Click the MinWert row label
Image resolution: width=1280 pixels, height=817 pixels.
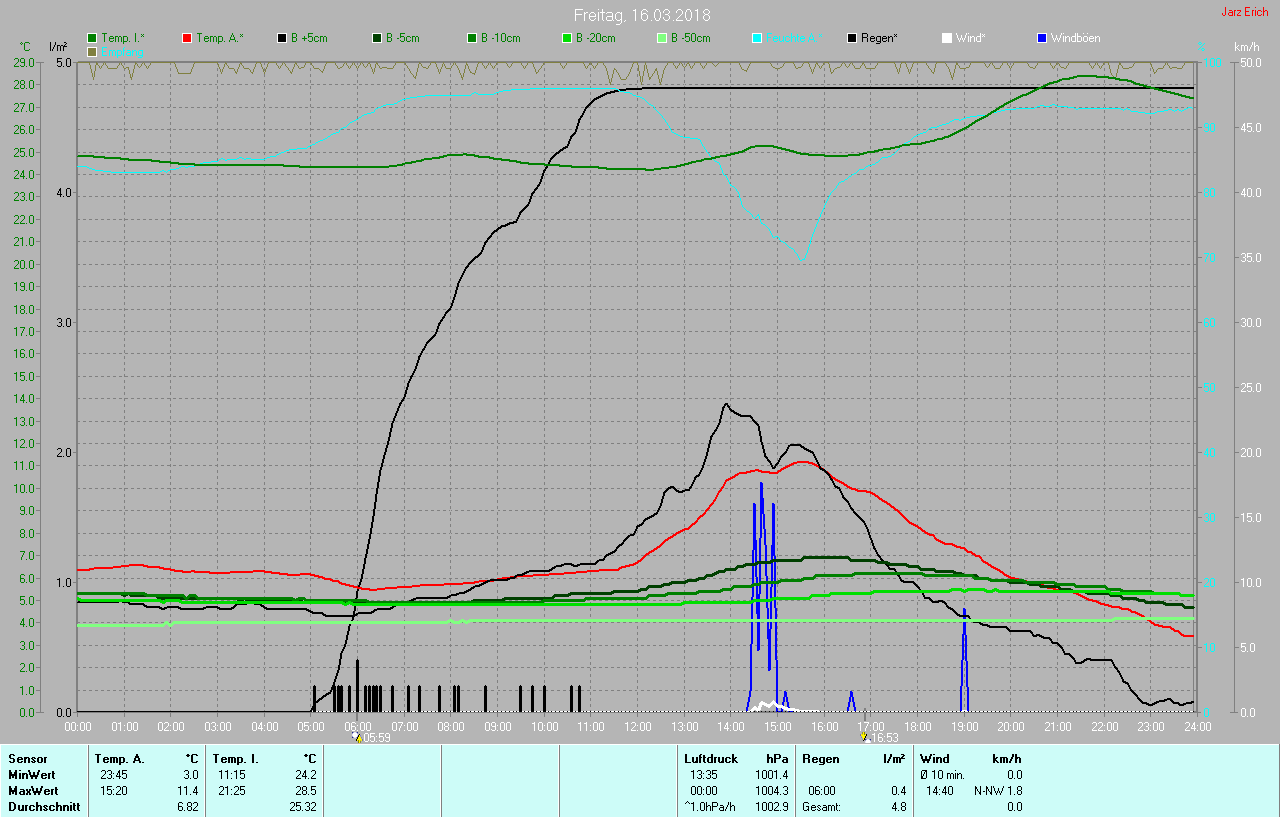click(32, 775)
